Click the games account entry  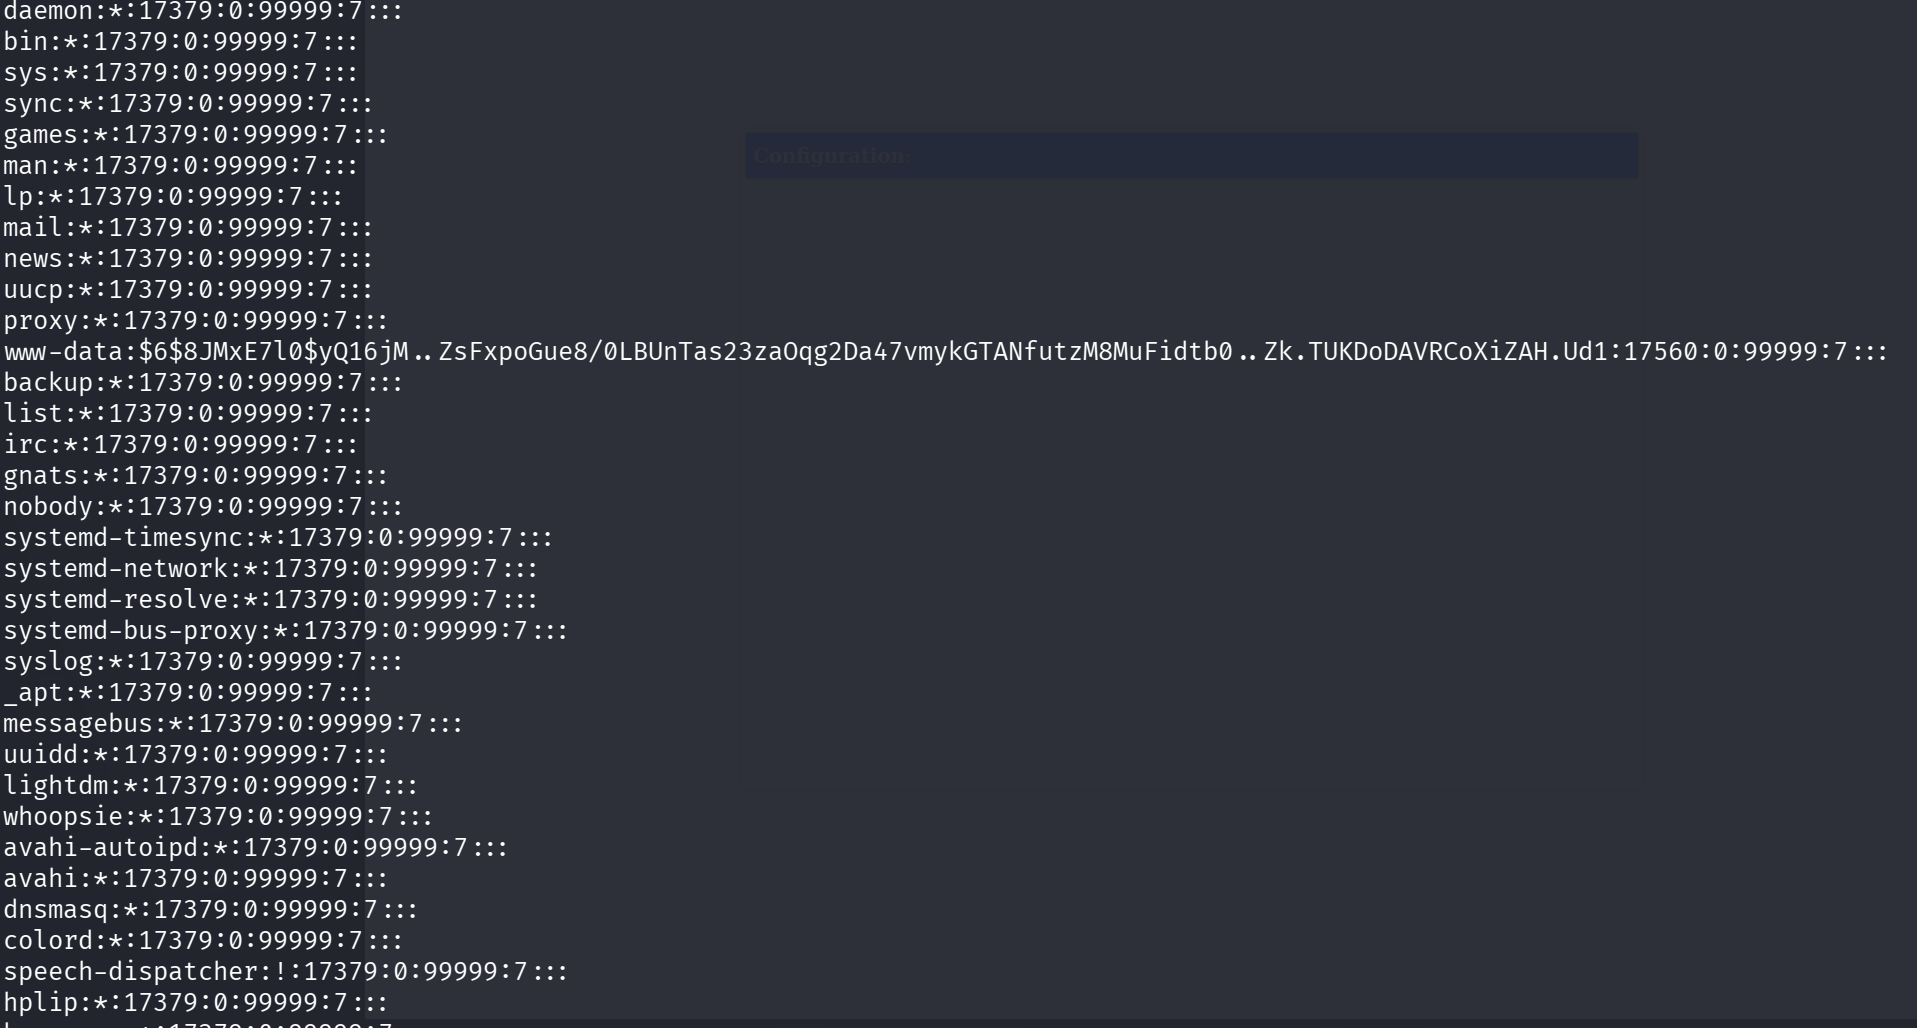click(196, 135)
